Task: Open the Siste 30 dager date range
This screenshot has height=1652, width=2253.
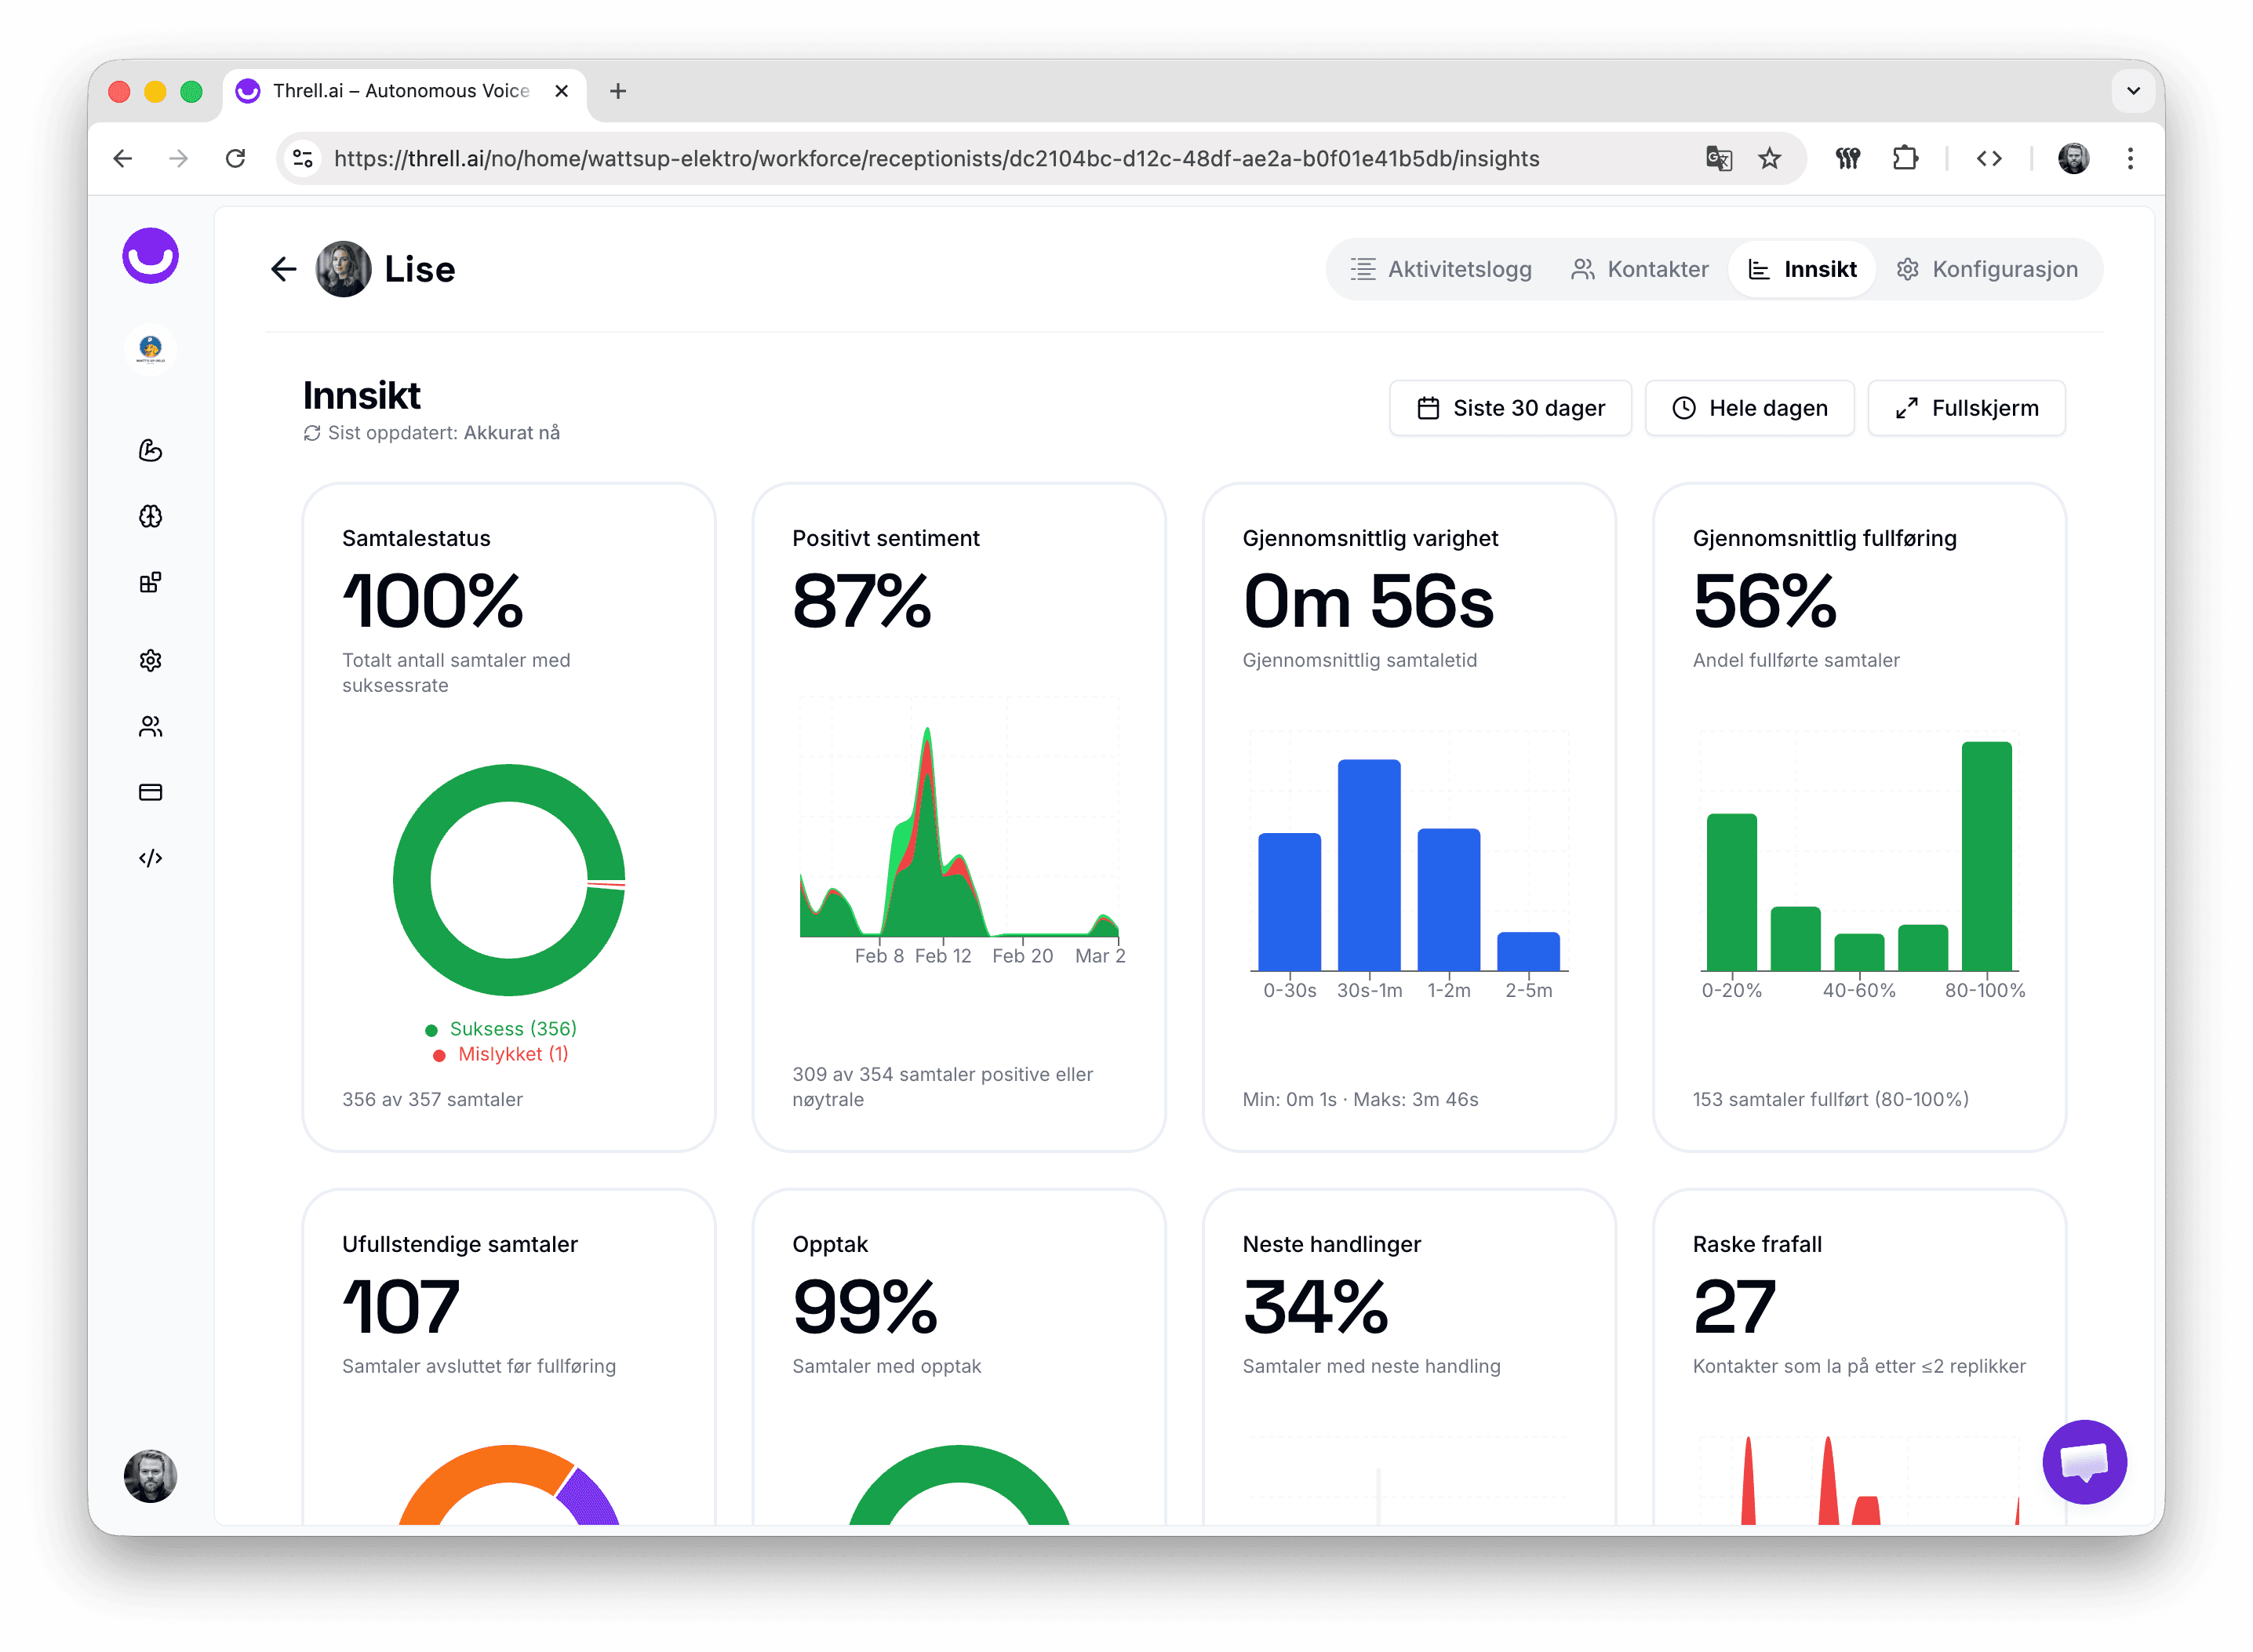Action: tap(1510, 408)
